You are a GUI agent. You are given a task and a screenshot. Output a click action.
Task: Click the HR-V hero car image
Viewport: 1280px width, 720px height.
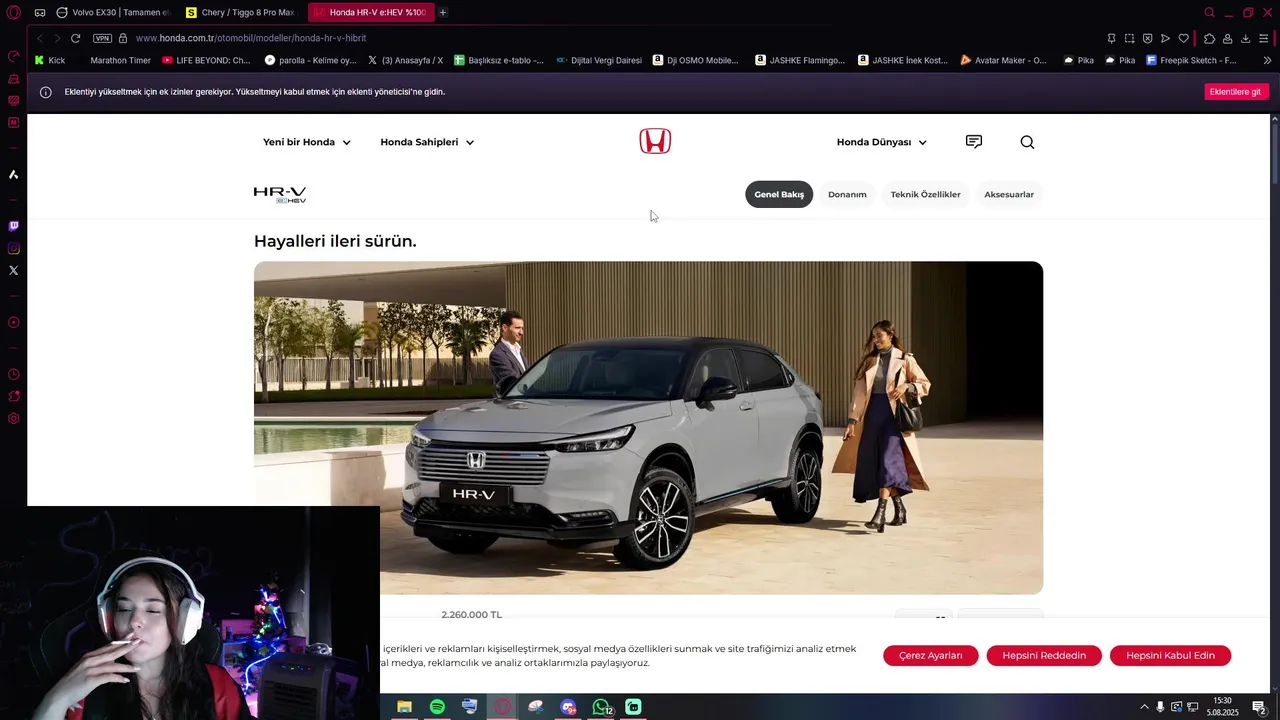(x=648, y=428)
